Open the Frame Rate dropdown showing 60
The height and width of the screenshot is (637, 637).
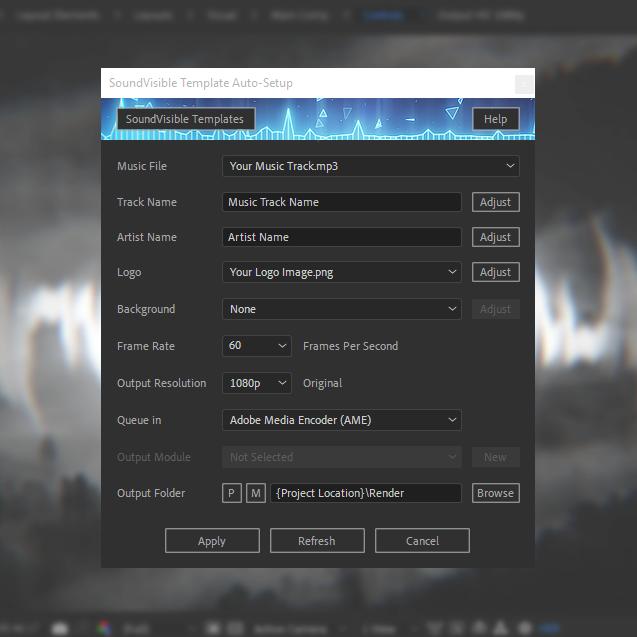click(257, 346)
